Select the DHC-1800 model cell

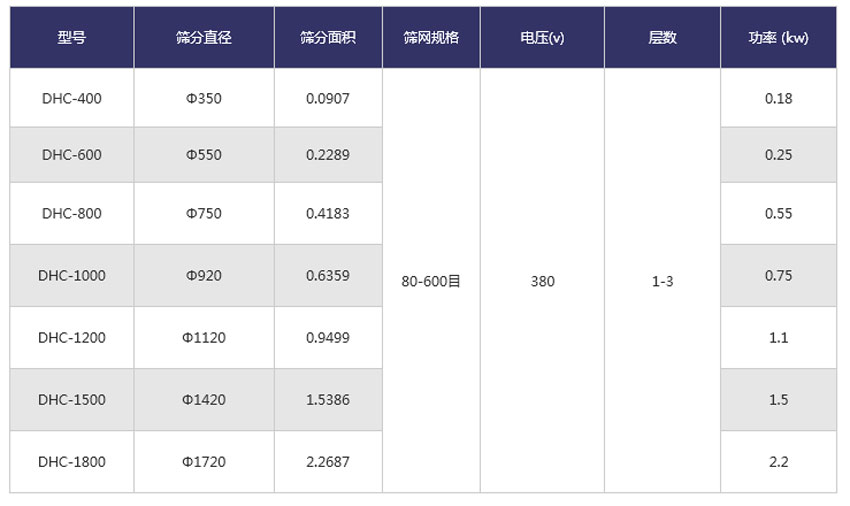tap(72, 461)
